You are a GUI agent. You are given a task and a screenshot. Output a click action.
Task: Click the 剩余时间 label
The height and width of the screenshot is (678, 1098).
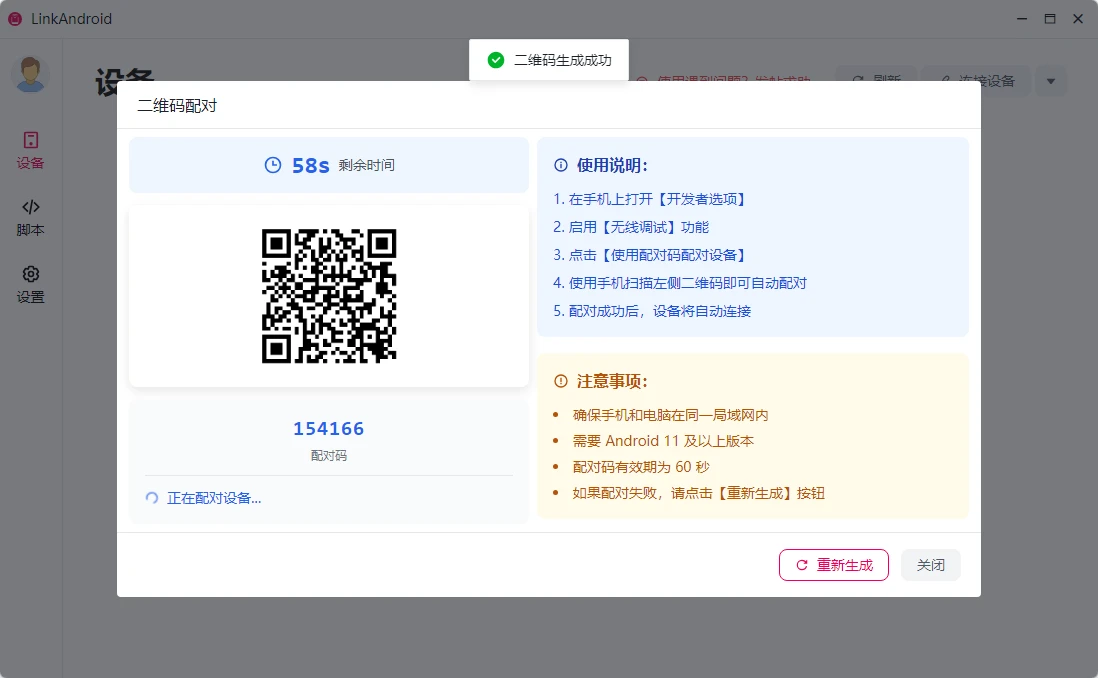[x=366, y=165]
